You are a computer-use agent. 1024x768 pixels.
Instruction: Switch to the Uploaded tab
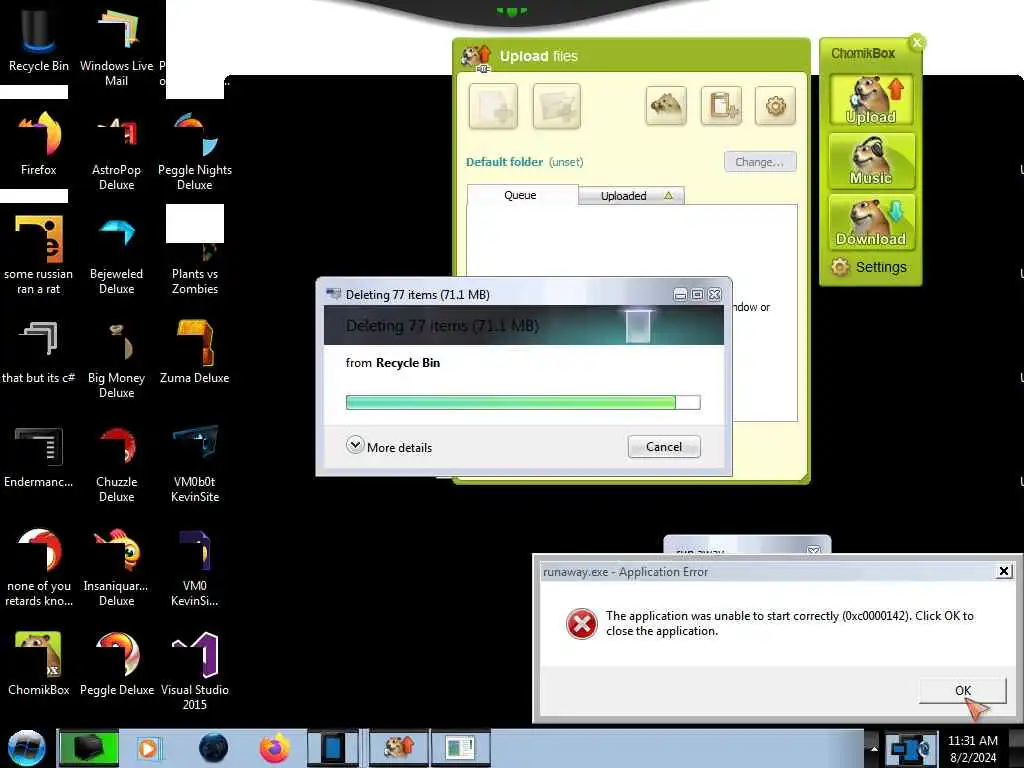pos(631,196)
